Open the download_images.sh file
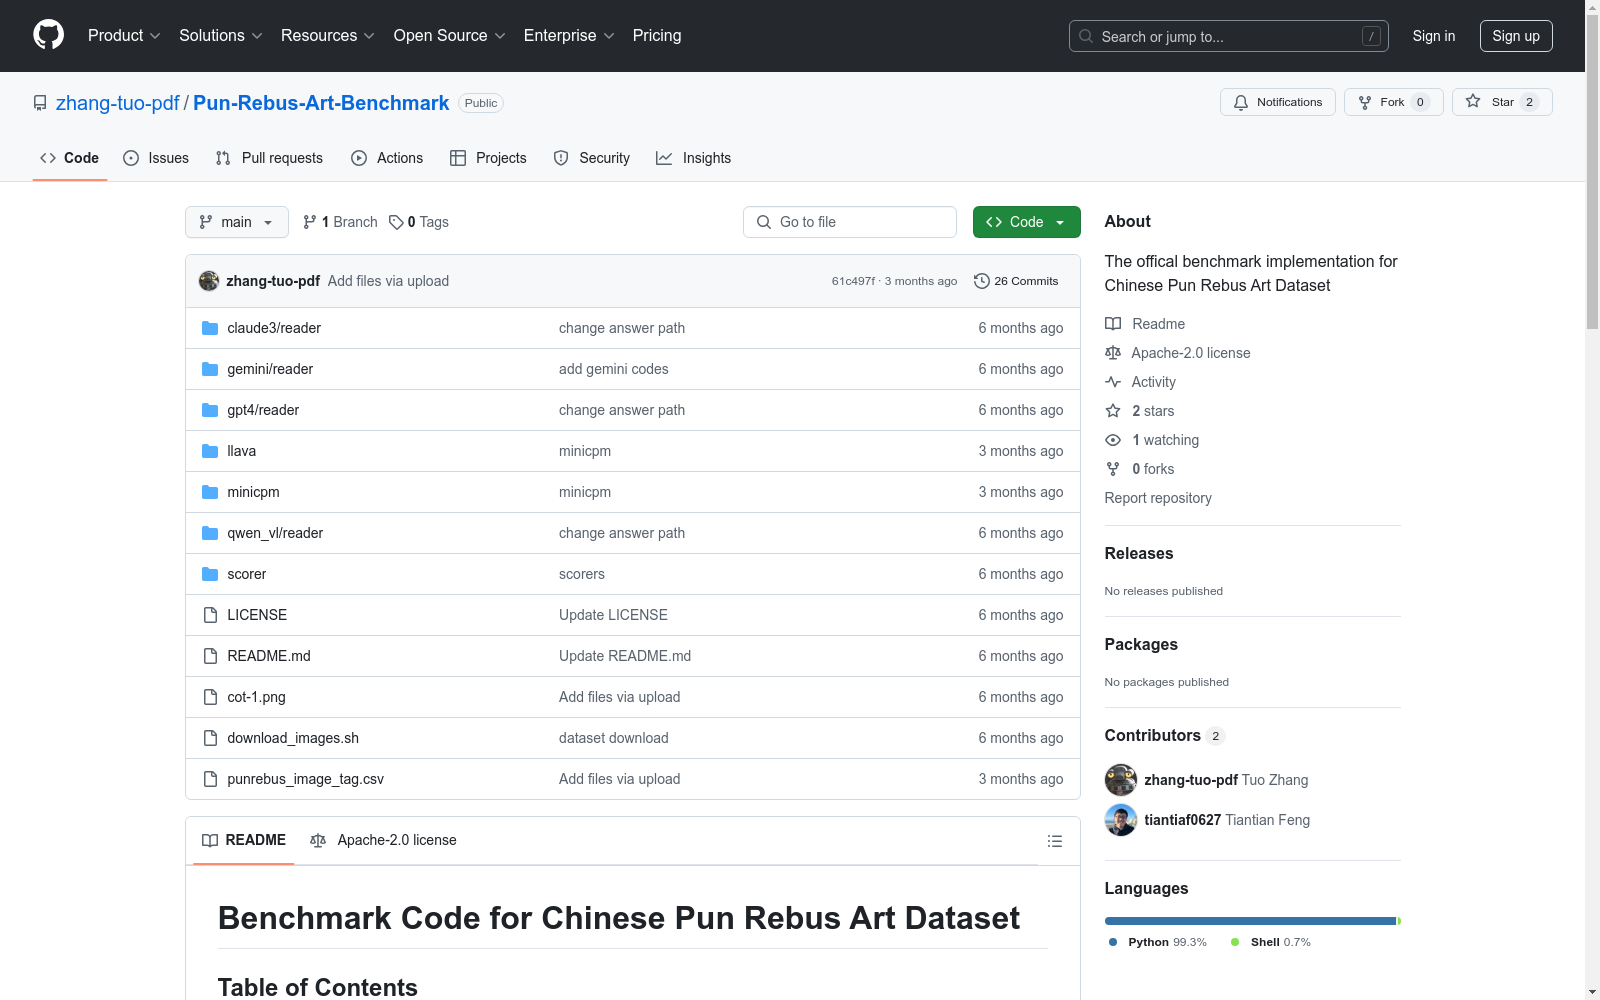The height and width of the screenshot is (1000, 1600). tap(292, 738)
